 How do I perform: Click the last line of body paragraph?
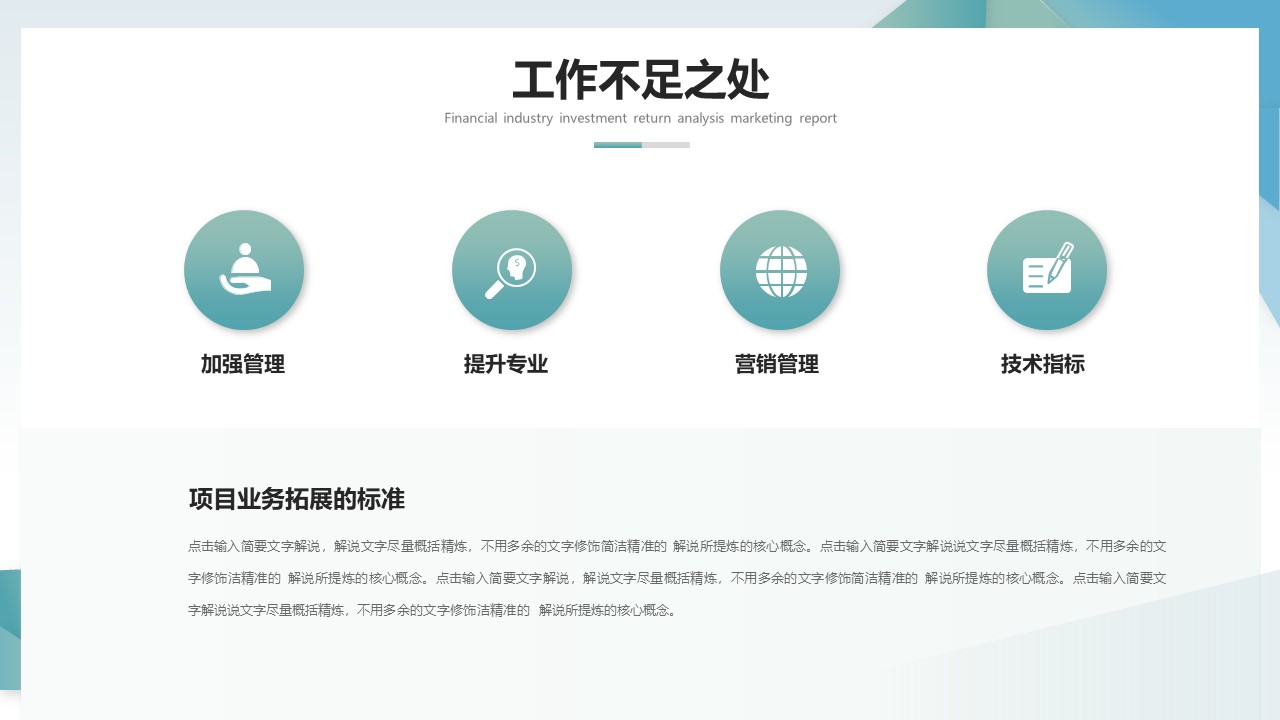click(x=433, y=610)
